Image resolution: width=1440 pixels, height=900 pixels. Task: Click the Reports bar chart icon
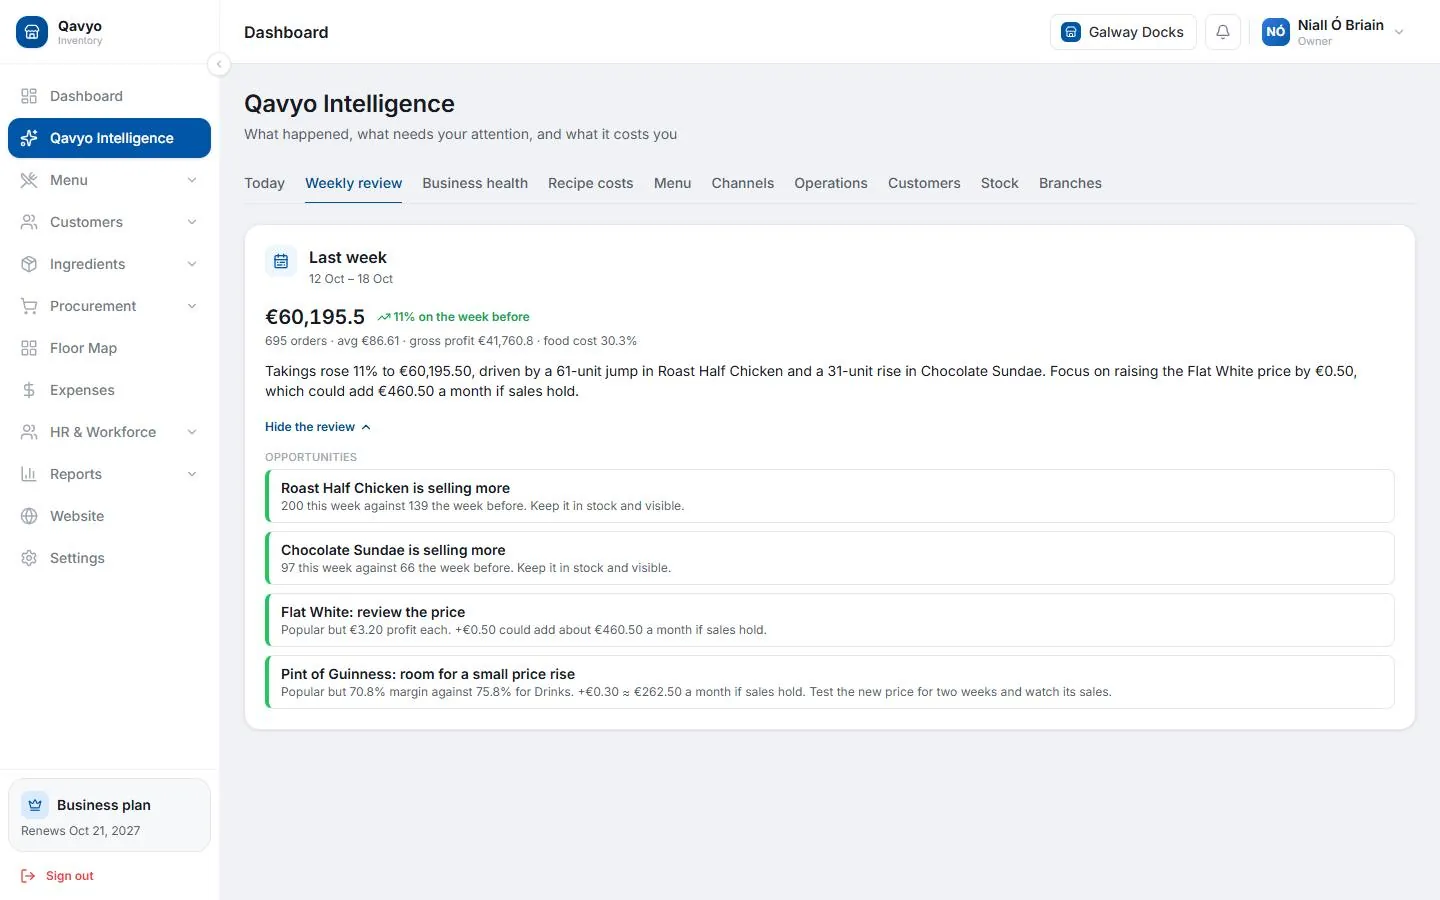(x=29, y=474)
